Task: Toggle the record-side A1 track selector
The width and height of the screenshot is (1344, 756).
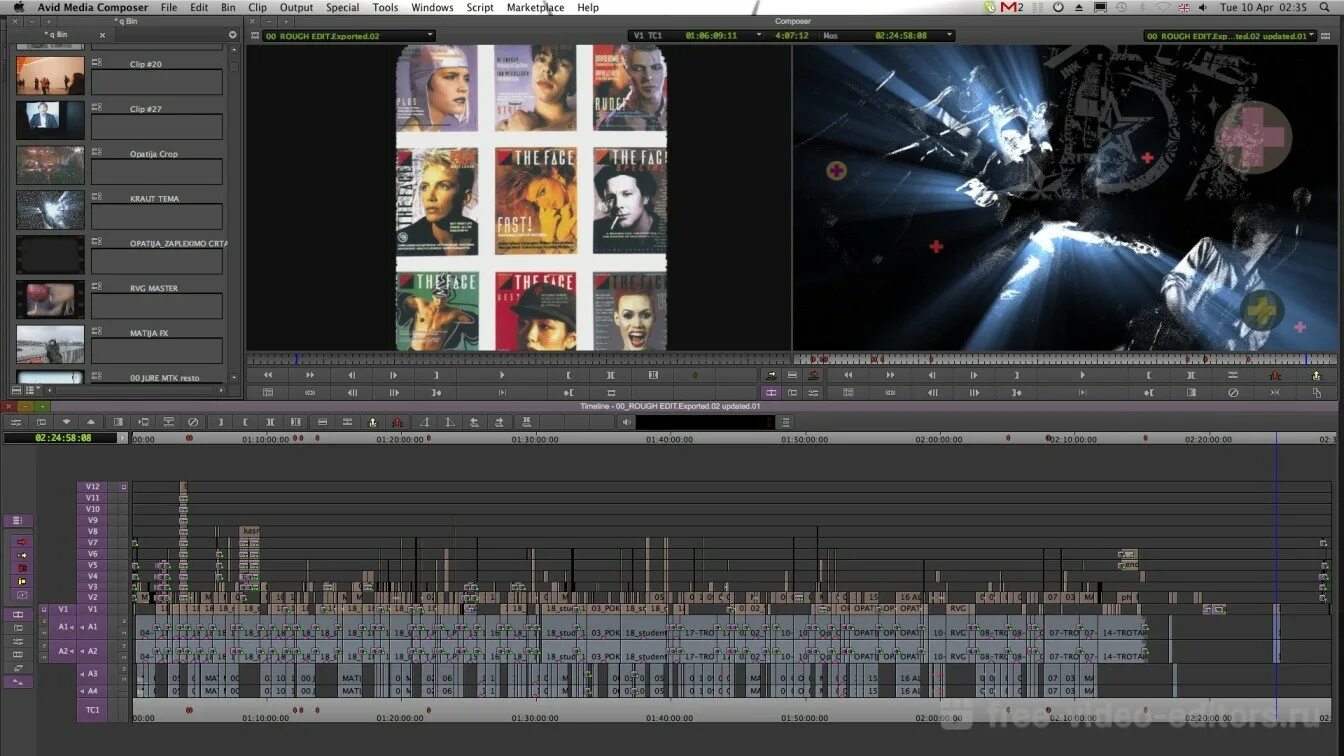Action: pyautogui.click(x=92, y=627)
